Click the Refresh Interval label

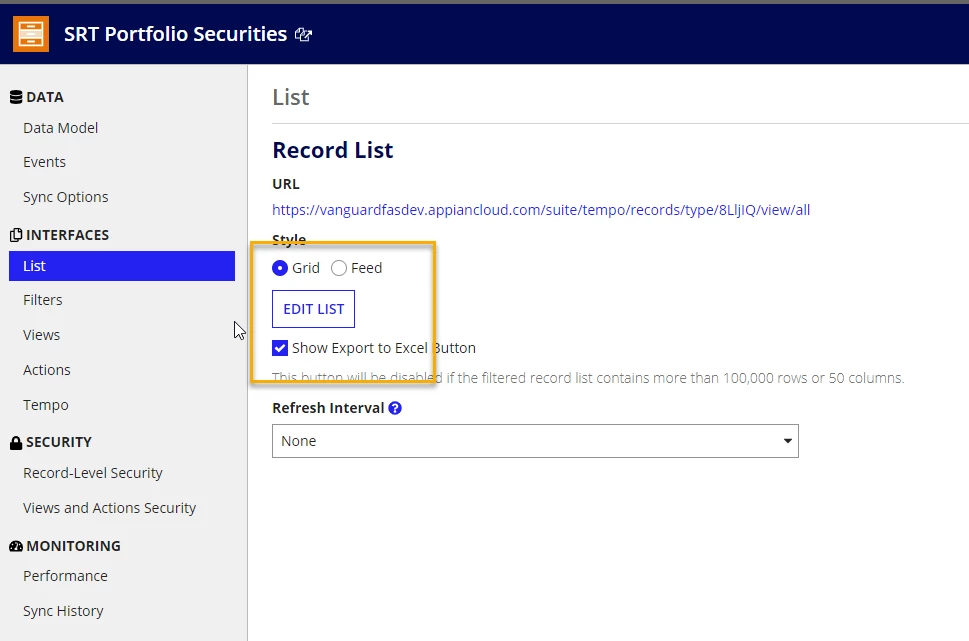pyautogui.click(x=328, y=408)
